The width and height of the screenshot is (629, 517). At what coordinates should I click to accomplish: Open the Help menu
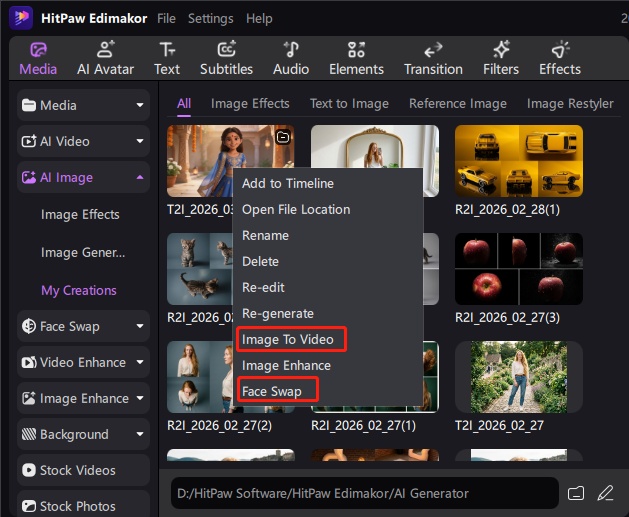click(259, 18)
